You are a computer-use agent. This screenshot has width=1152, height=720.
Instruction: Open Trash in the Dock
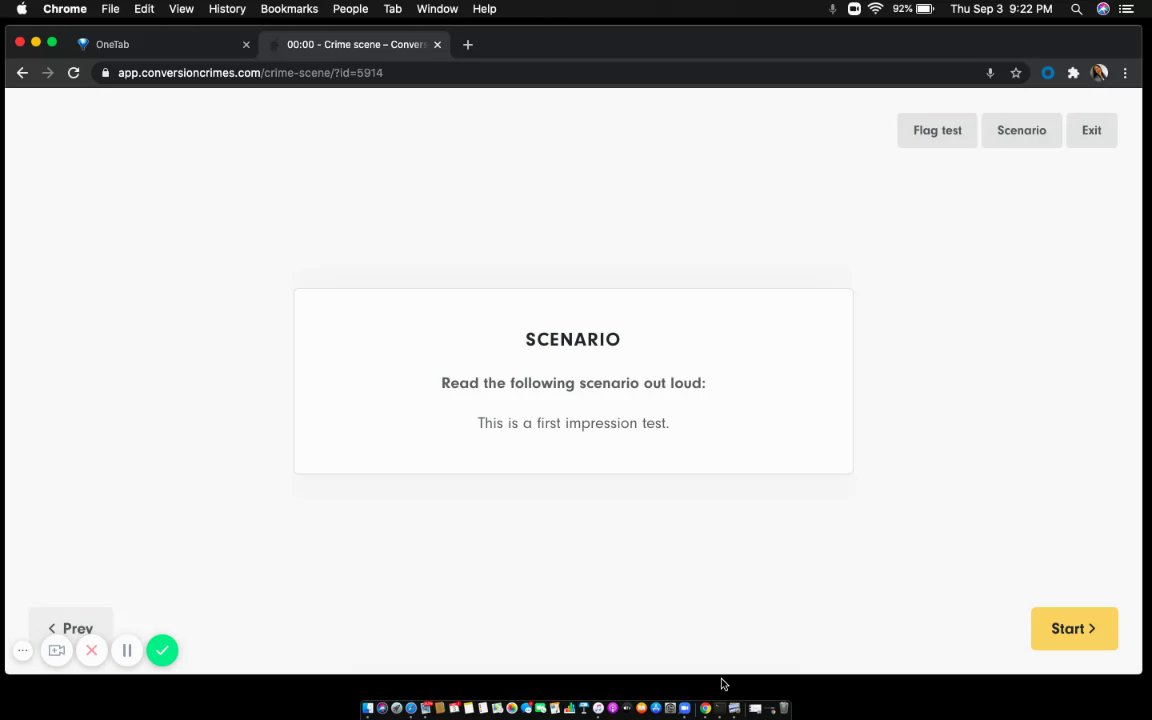(x=783, y=708)
